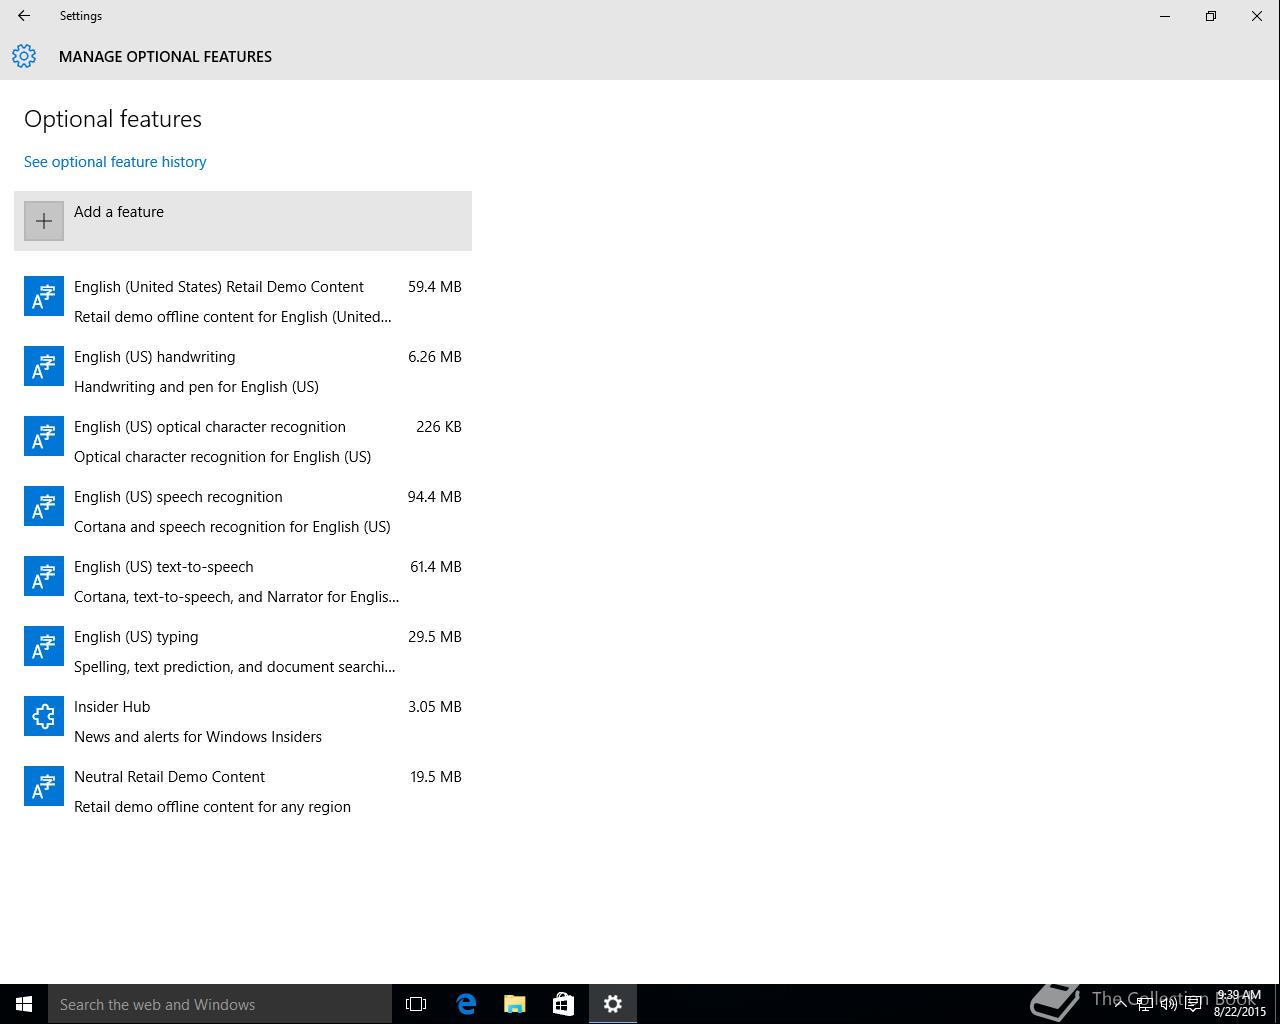Screen dimensions: 1280x1024
Task: Click the back arrow in Settings title bar
Action: coord(24,16)
